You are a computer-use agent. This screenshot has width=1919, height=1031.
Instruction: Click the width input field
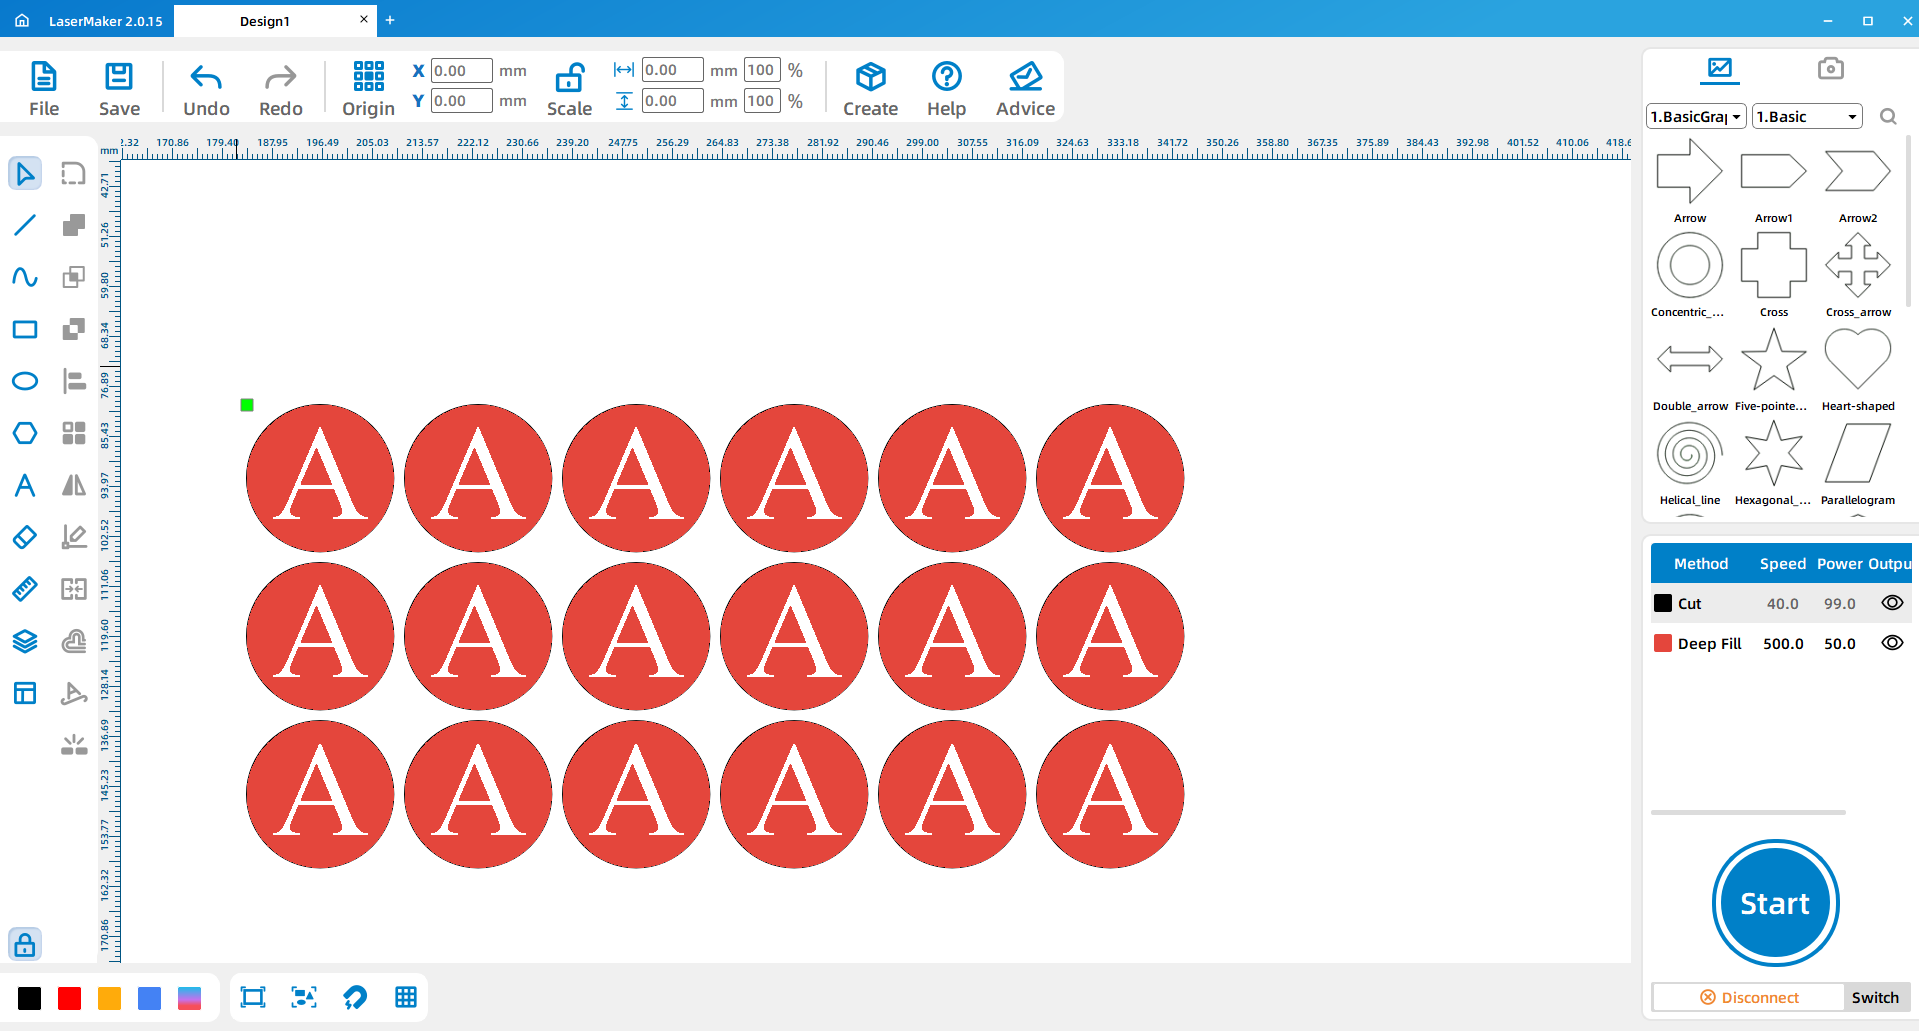pos(672,70)
